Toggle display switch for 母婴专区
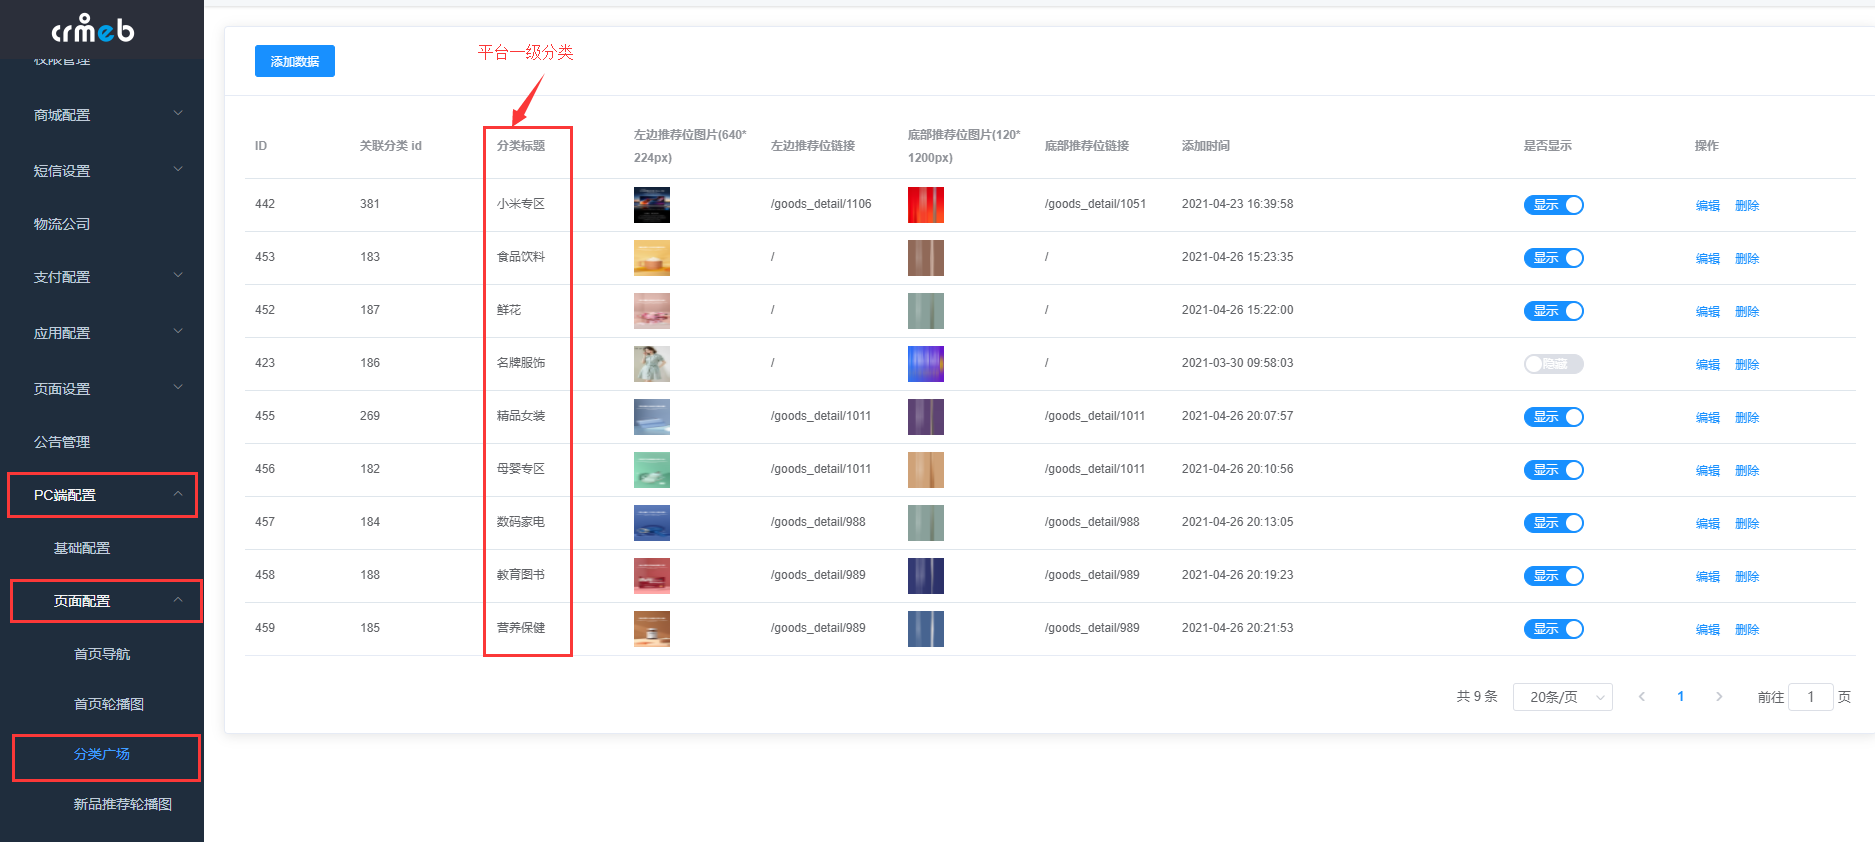The image size is (1875, 842). (1553, 470)
